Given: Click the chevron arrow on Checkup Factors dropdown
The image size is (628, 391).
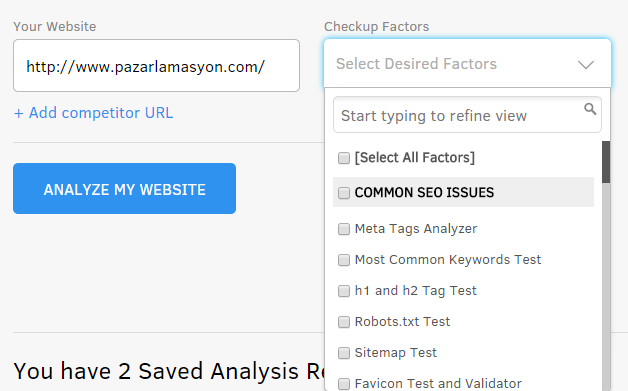Looking at the screenshot, I should 586,64.
